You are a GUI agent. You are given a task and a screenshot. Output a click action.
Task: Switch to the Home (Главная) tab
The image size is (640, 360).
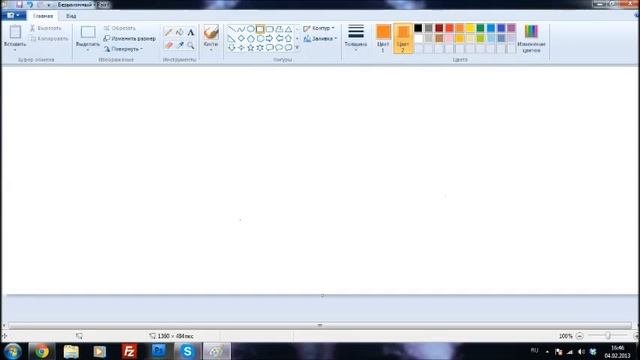coord(43,16)
